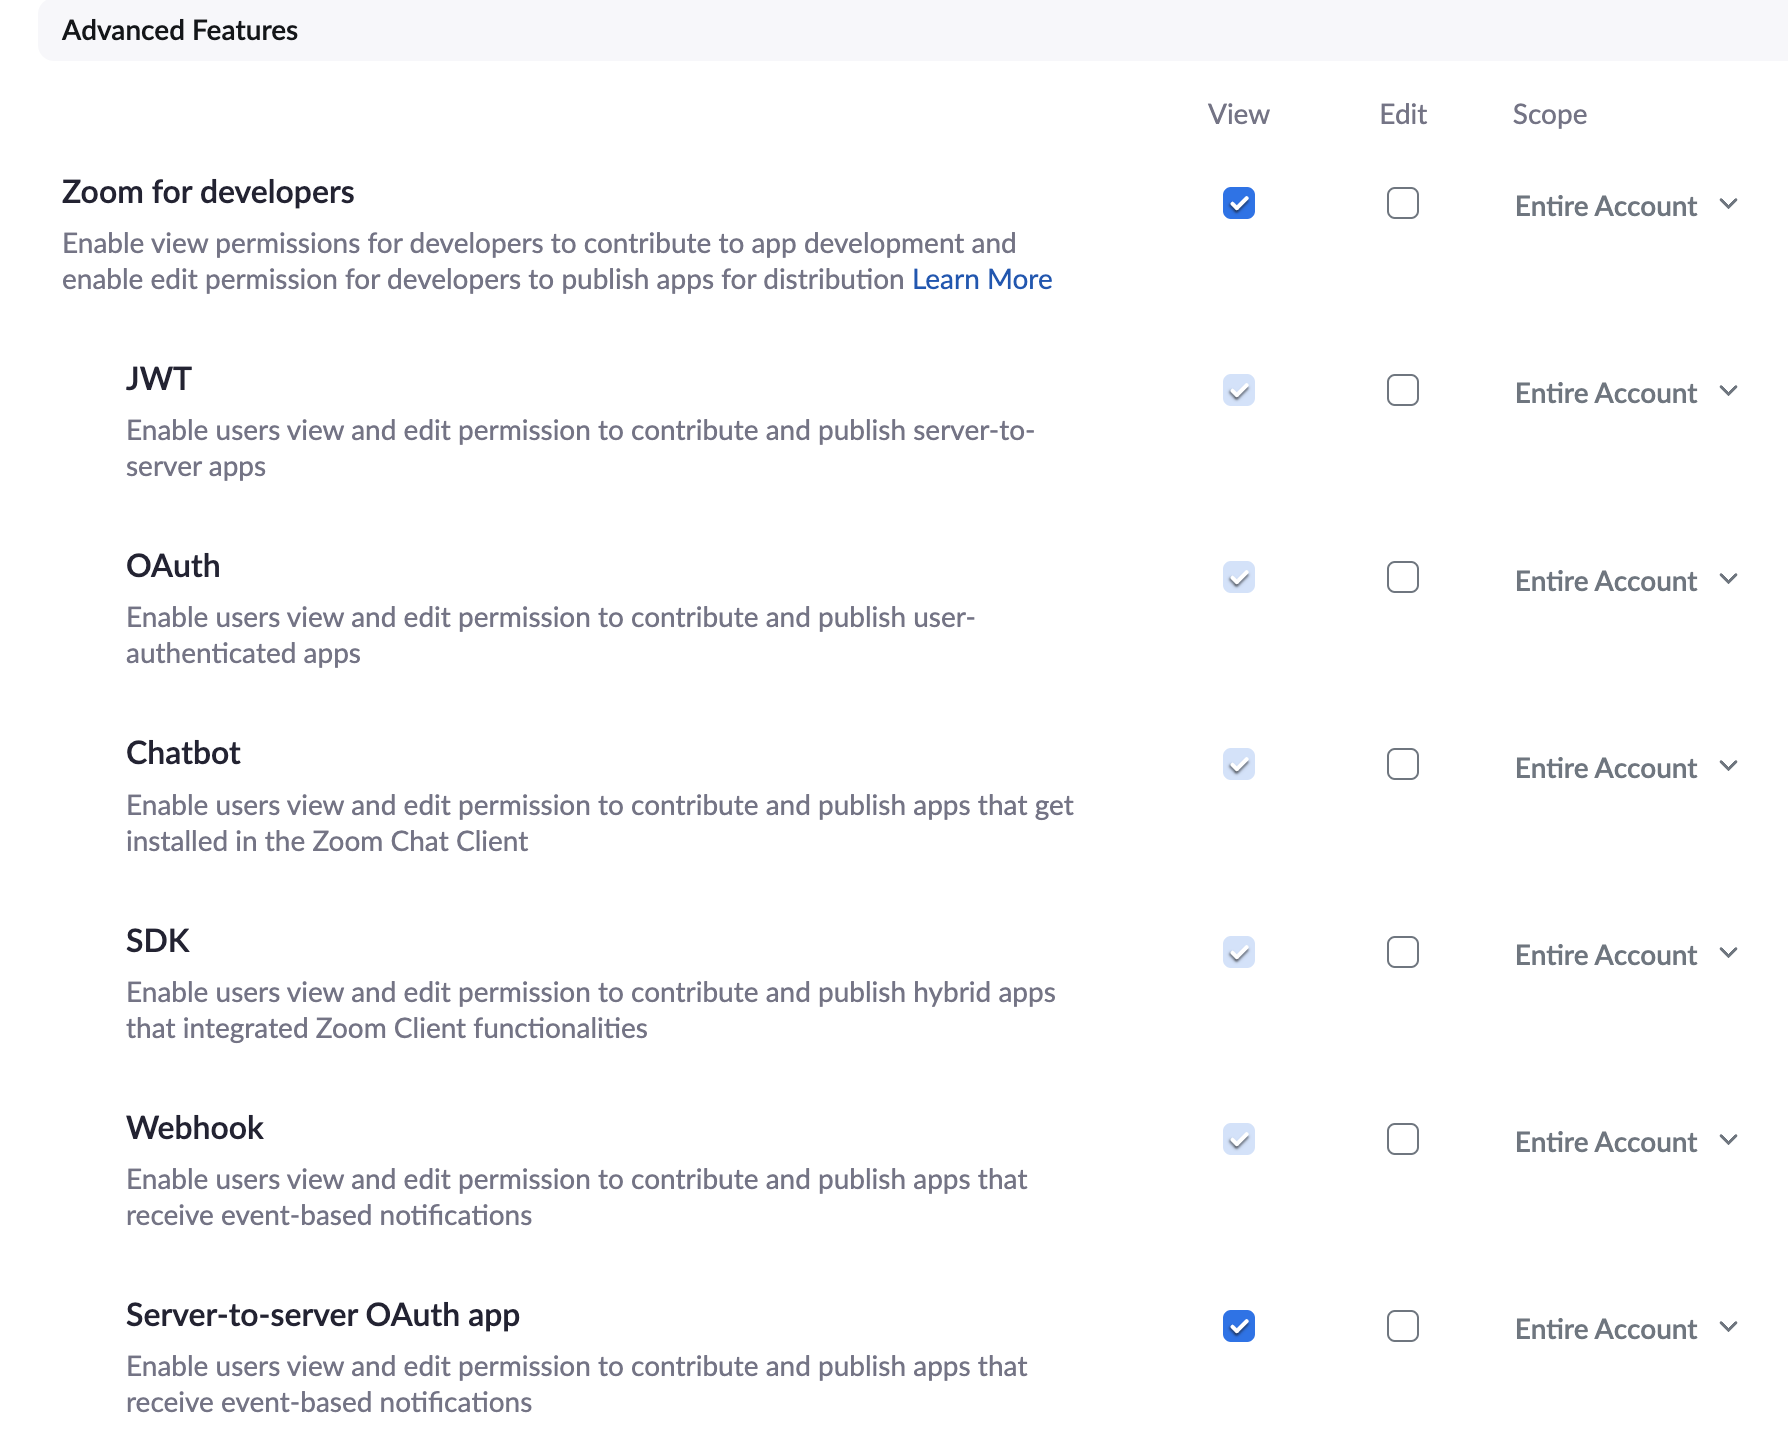Check the Webhook Edit checkbox
The height and width of the screenshot is (1432, 1788).
coord(1402,1139)
